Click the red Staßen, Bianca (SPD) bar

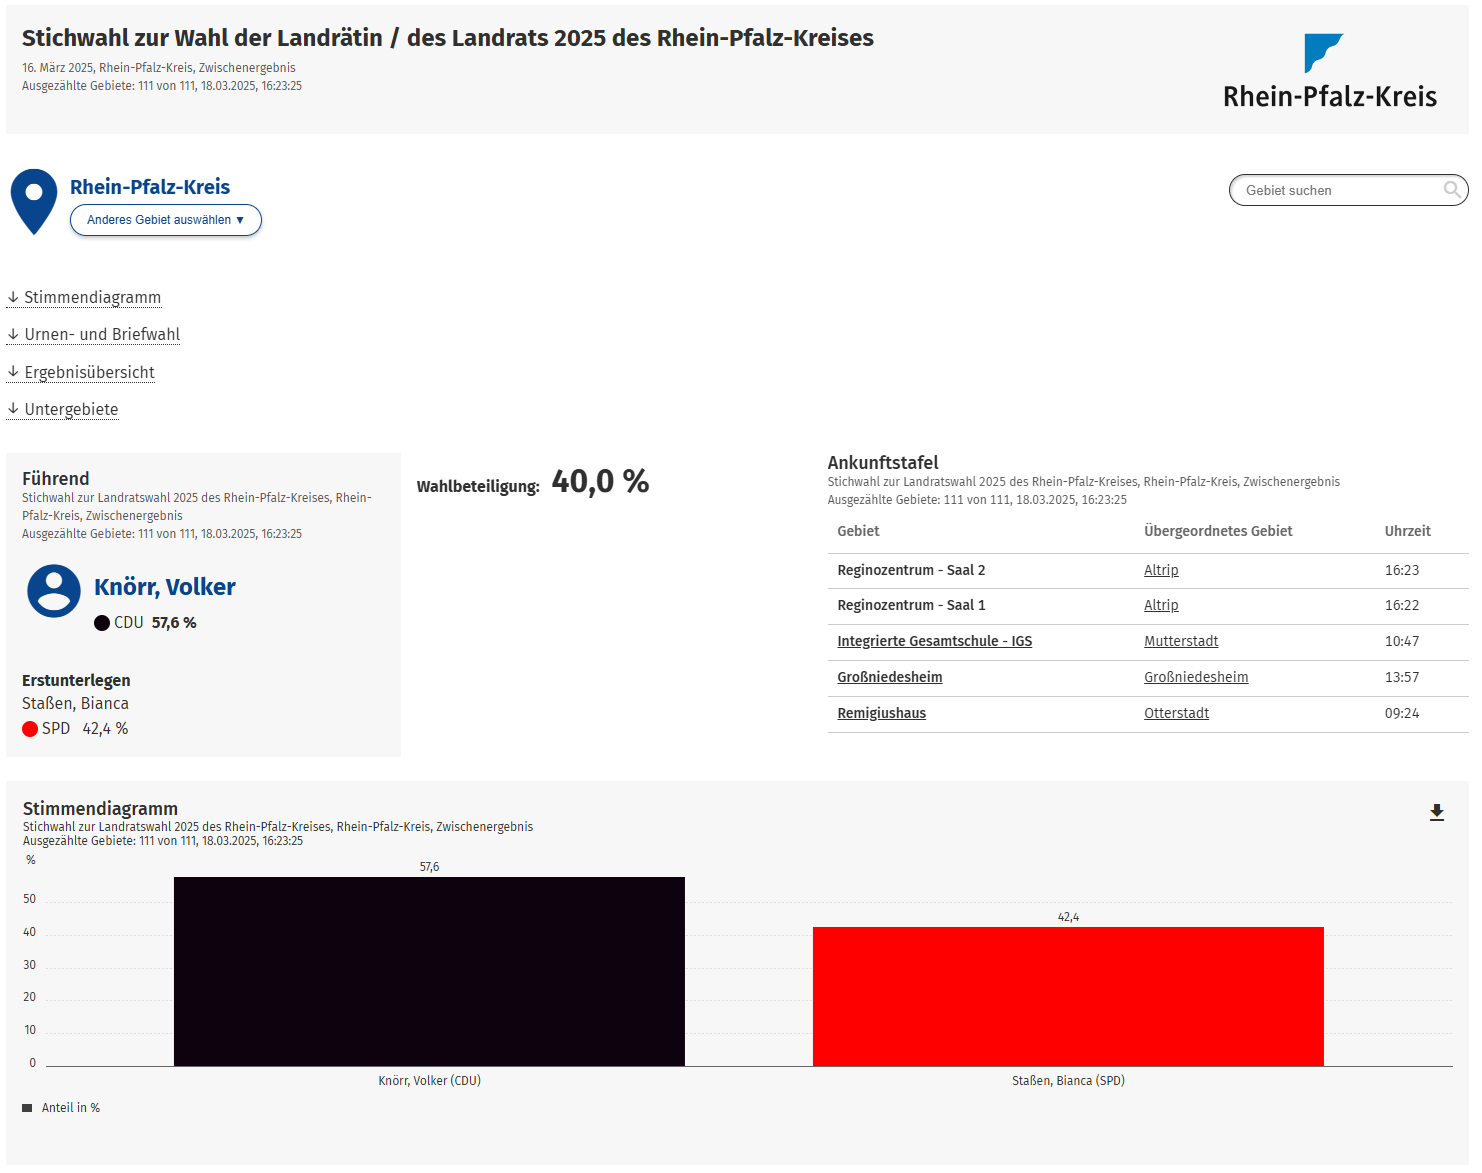[x=1068, y=996]
